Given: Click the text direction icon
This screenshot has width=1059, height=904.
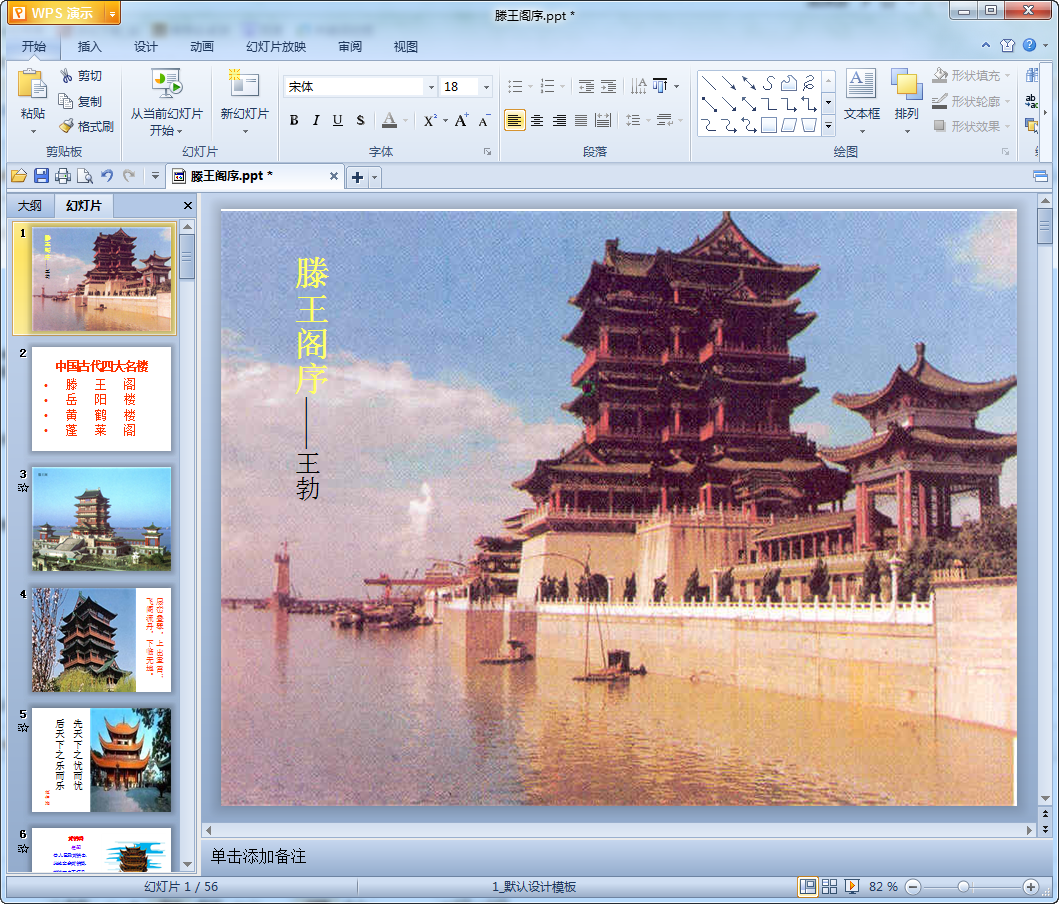Looking at the screenshot, I should coord(638,86).
